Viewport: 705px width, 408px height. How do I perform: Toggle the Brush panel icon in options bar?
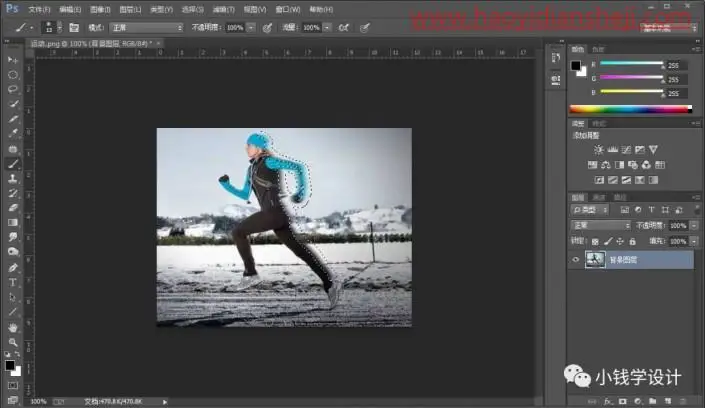(x=74, y=28)
